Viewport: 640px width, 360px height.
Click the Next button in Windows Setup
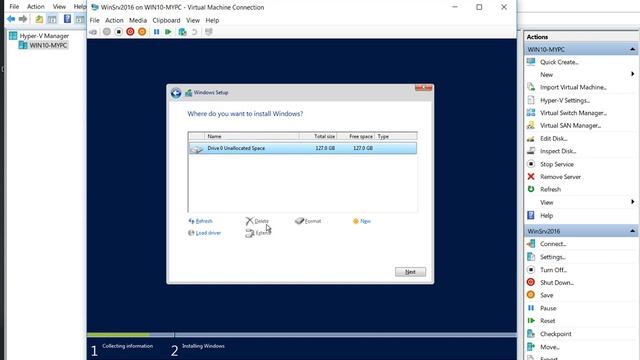tap(410, 272)
